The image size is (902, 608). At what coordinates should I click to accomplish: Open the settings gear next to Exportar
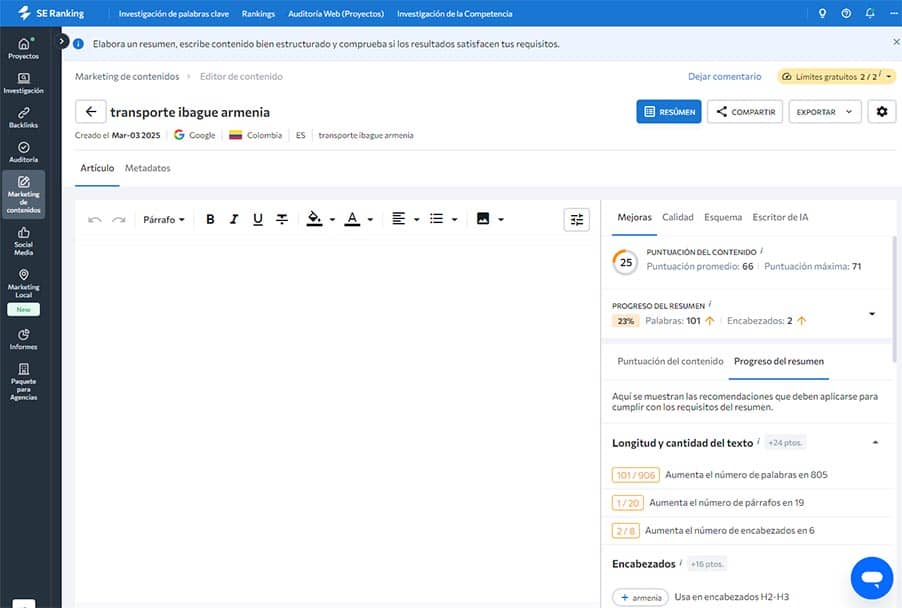point(881,112)
